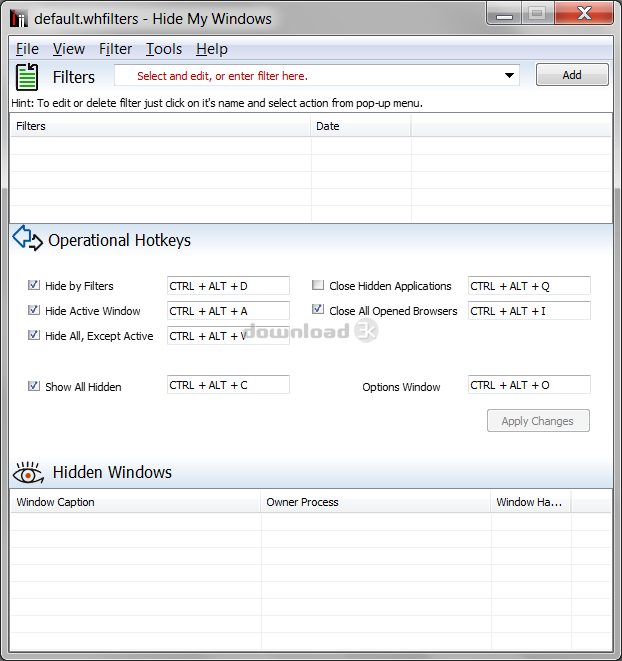
Task: Open the Tools menu
Action: [164, 49]
